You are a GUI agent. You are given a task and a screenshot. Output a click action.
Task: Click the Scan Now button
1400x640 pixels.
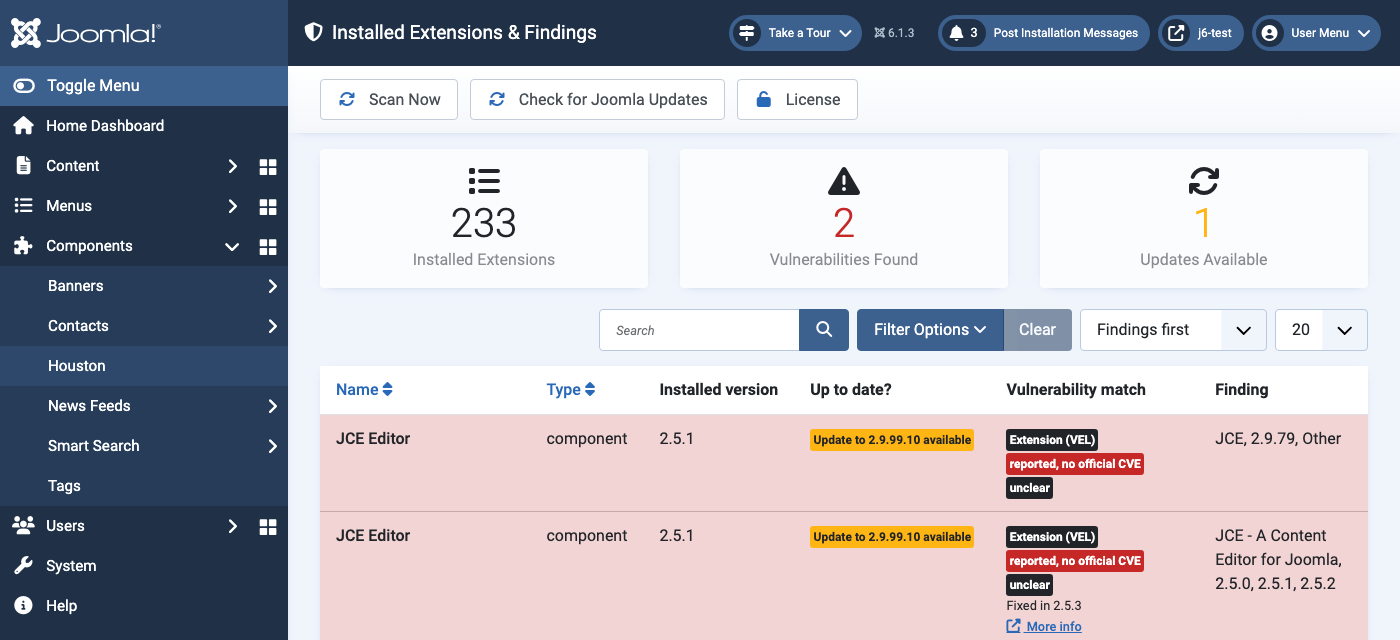(x=389, y=100)
